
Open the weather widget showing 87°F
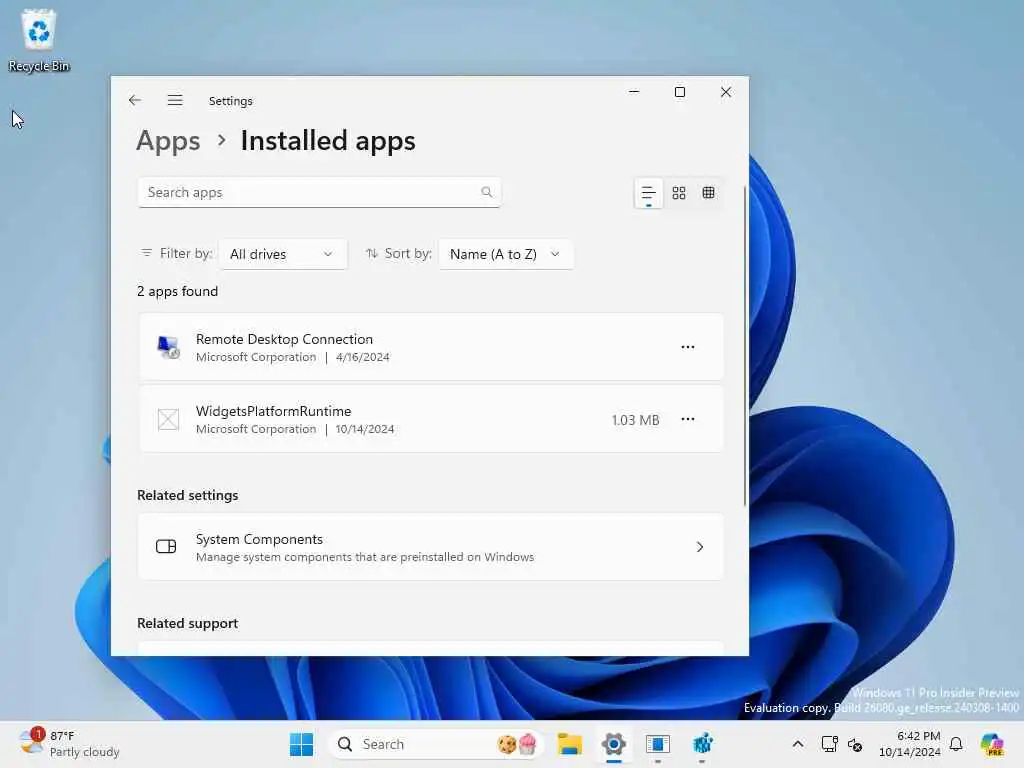click(x=69, y=744)
